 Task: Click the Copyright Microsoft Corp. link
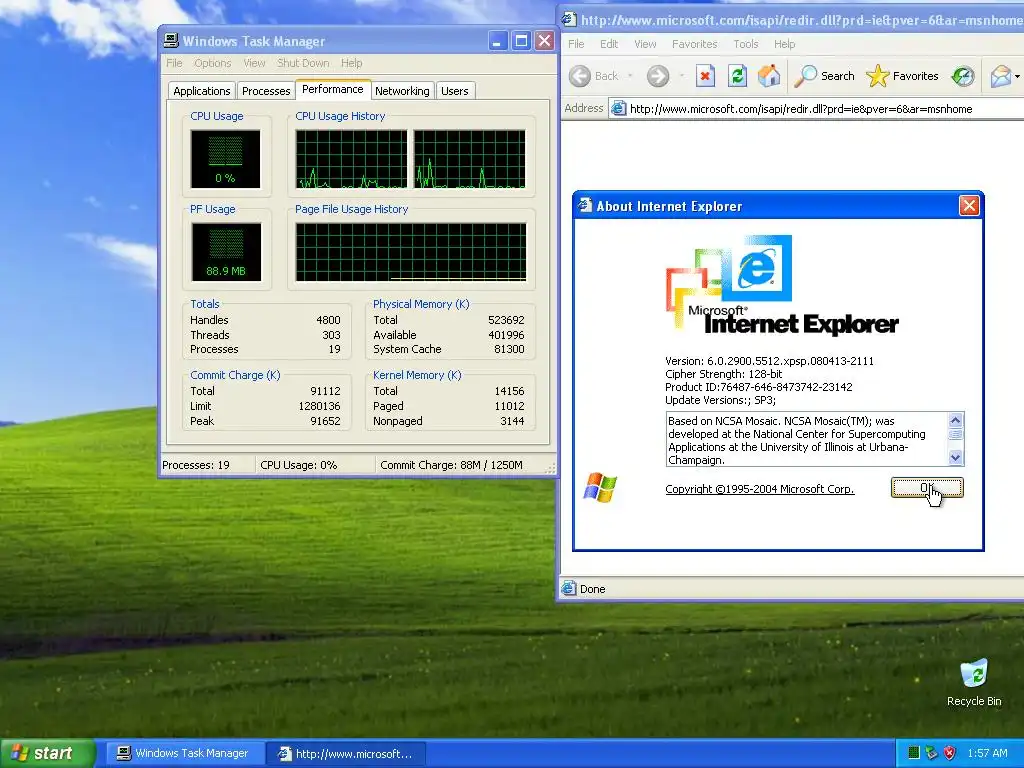pos(760,489)
